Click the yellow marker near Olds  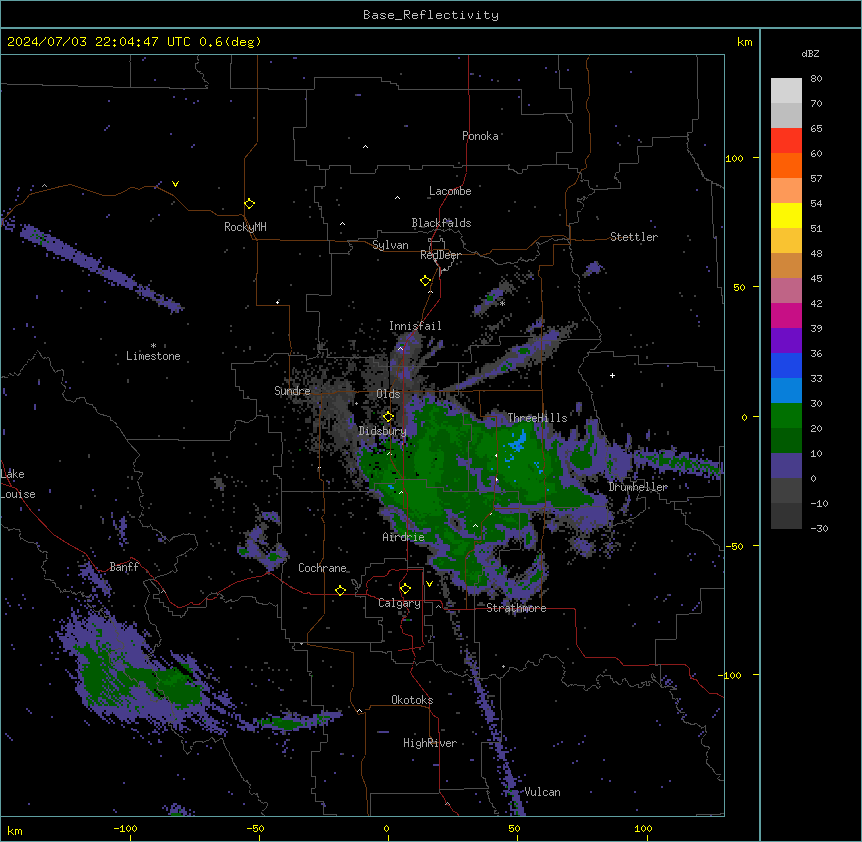click(x=388, y=417)
